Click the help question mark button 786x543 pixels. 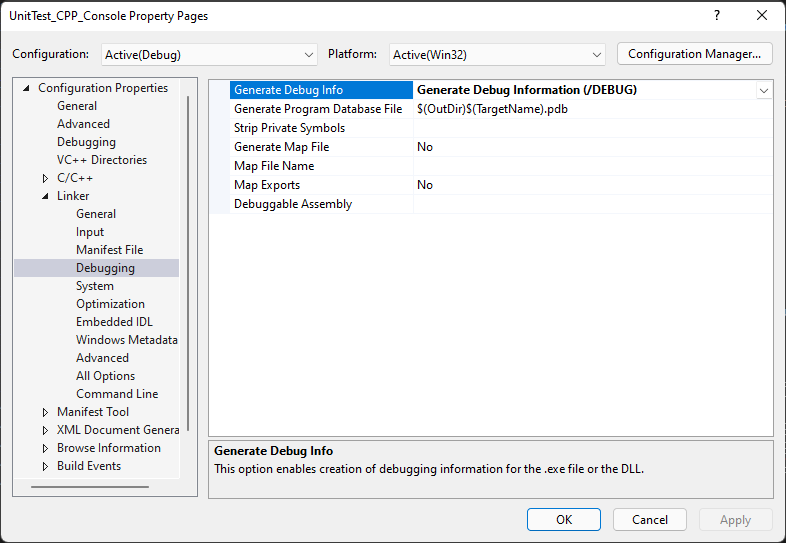(717, 16)
